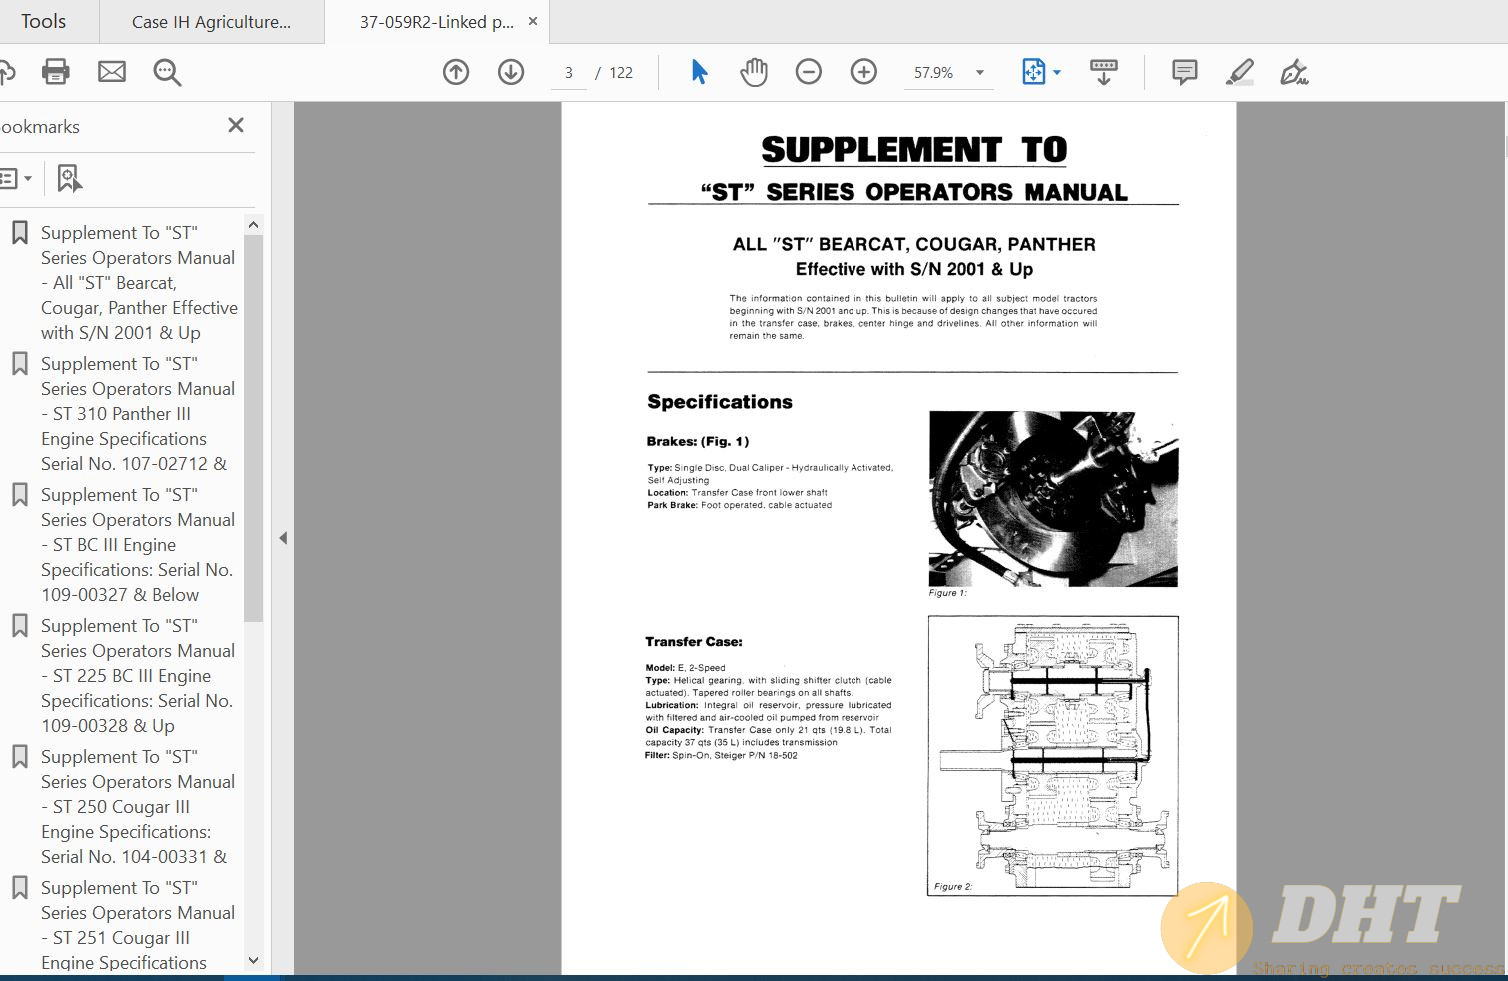Screen dimensions: 1508x981
Task: Click the bookmarks panel scrollbar thumb
Action: click(x=253, y=428)
